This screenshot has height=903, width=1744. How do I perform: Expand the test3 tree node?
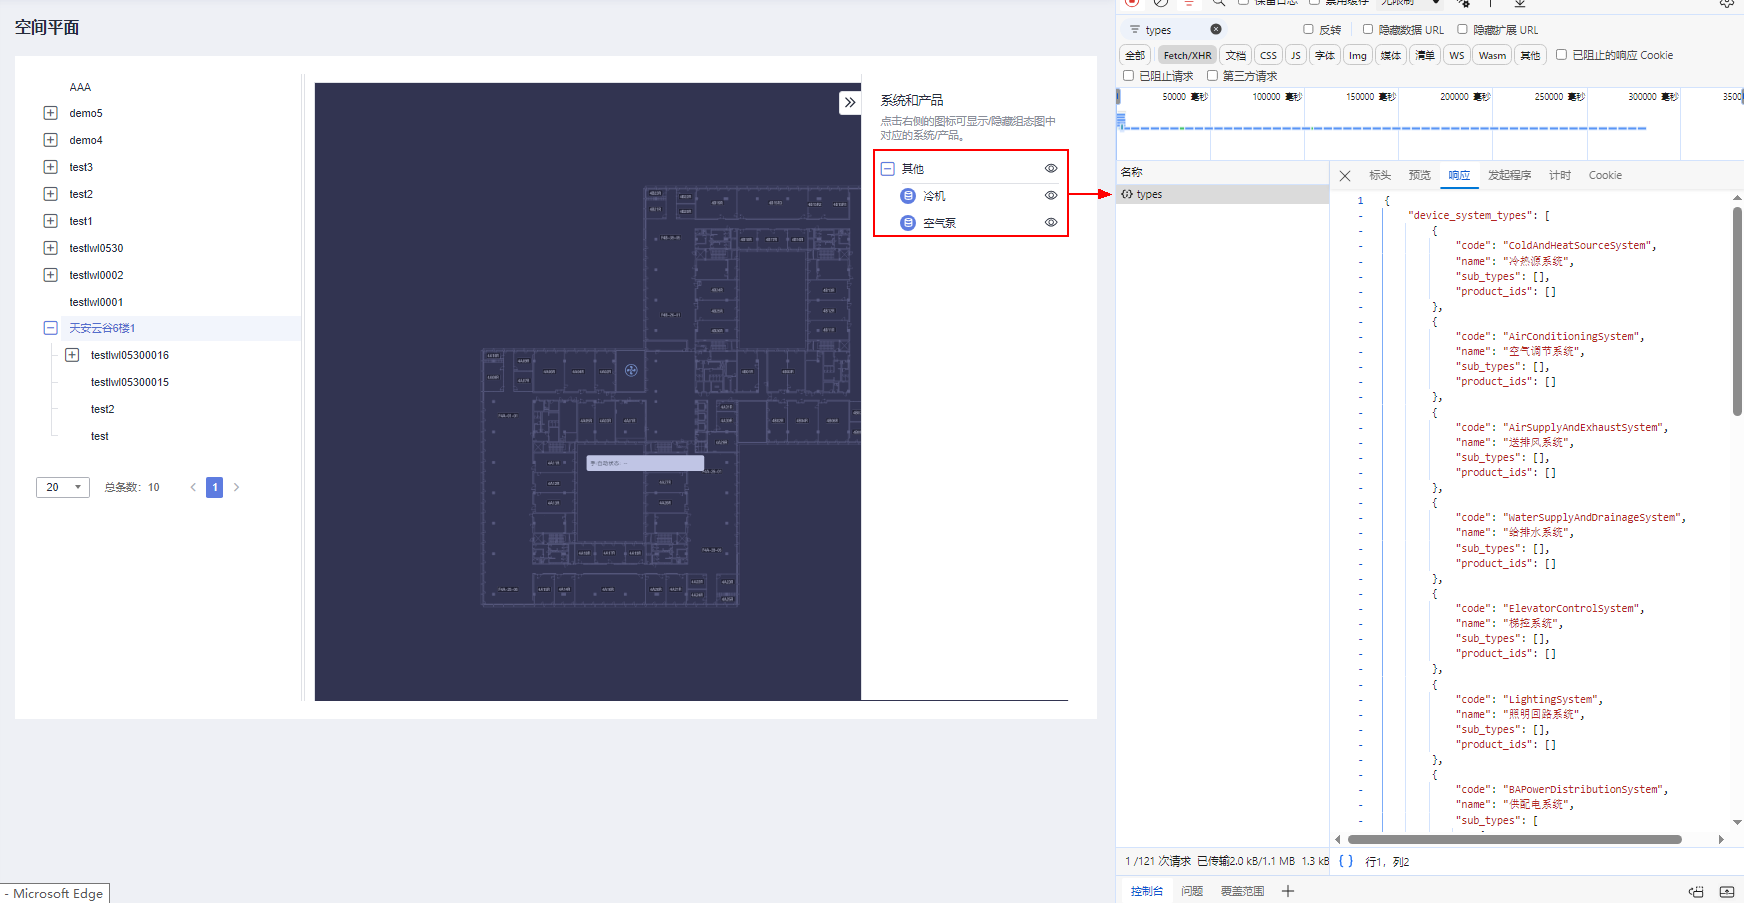click(50, 167)
